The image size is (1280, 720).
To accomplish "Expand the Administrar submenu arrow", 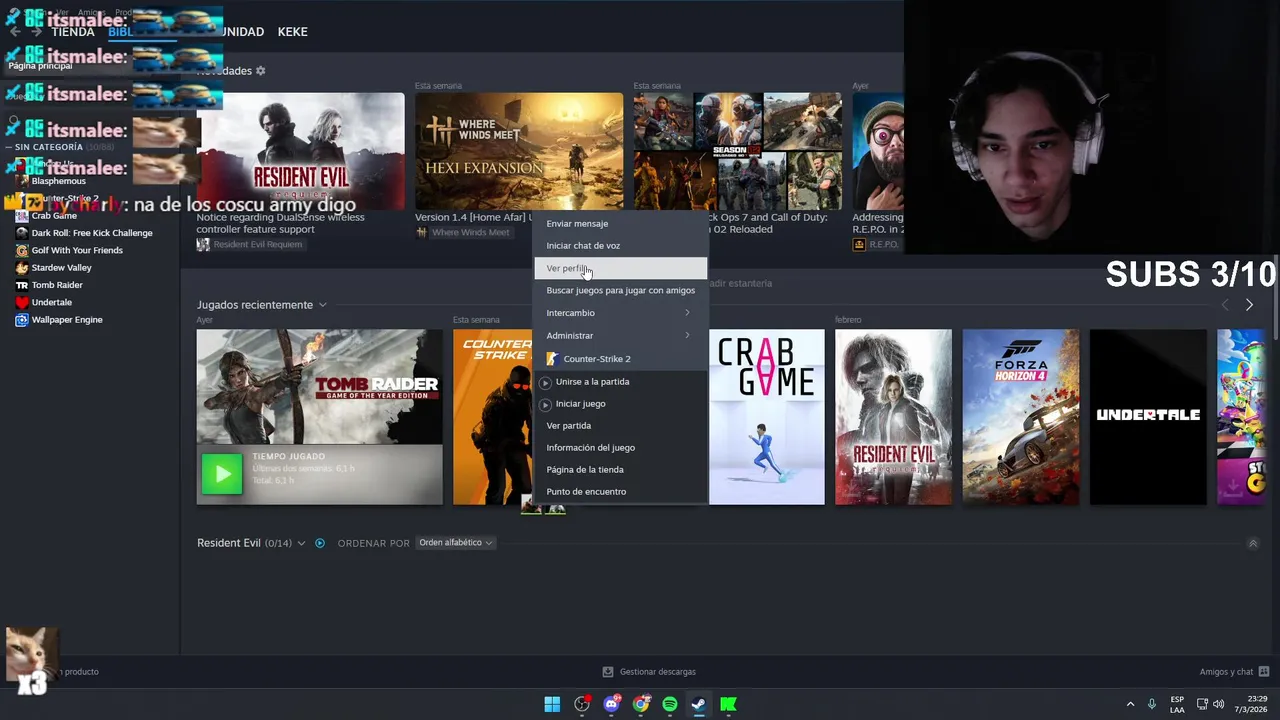I will tap(687, 335).
